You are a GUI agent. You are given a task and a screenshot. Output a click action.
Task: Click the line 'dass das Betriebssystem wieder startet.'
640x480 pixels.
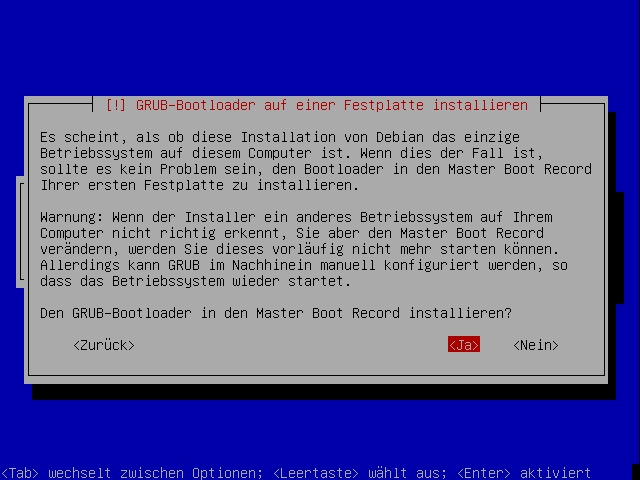coord(195,282)
